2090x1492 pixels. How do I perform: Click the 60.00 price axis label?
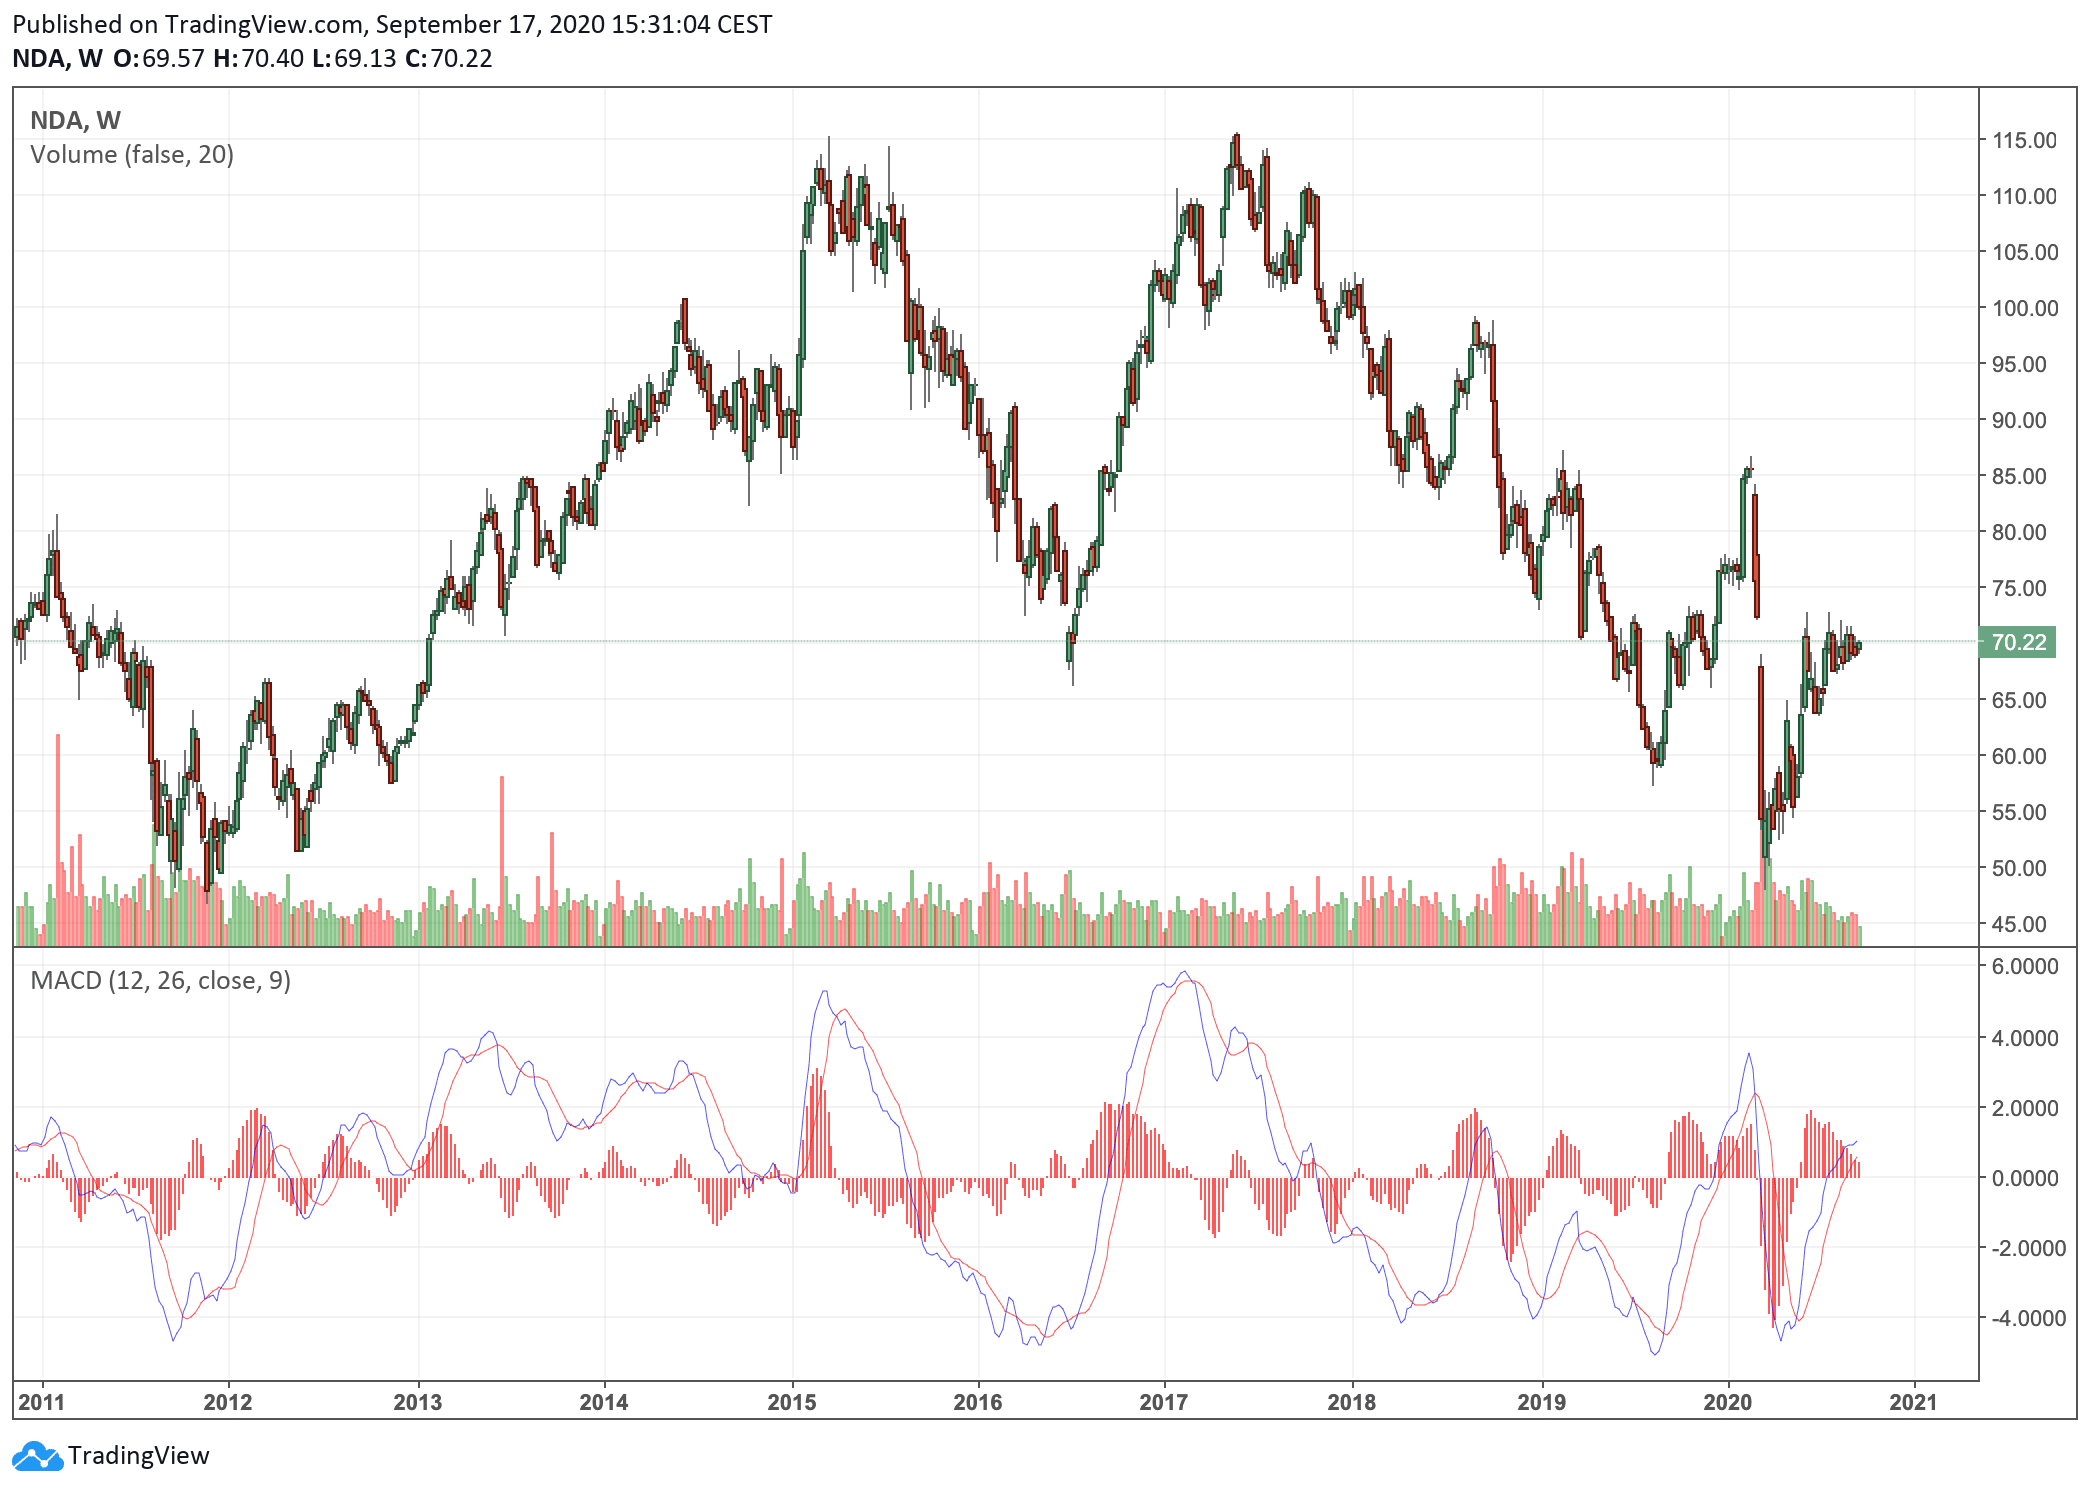point(2019,756)
